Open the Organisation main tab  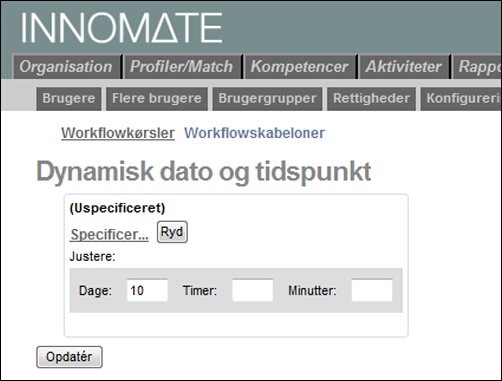[x=66, y=67]
